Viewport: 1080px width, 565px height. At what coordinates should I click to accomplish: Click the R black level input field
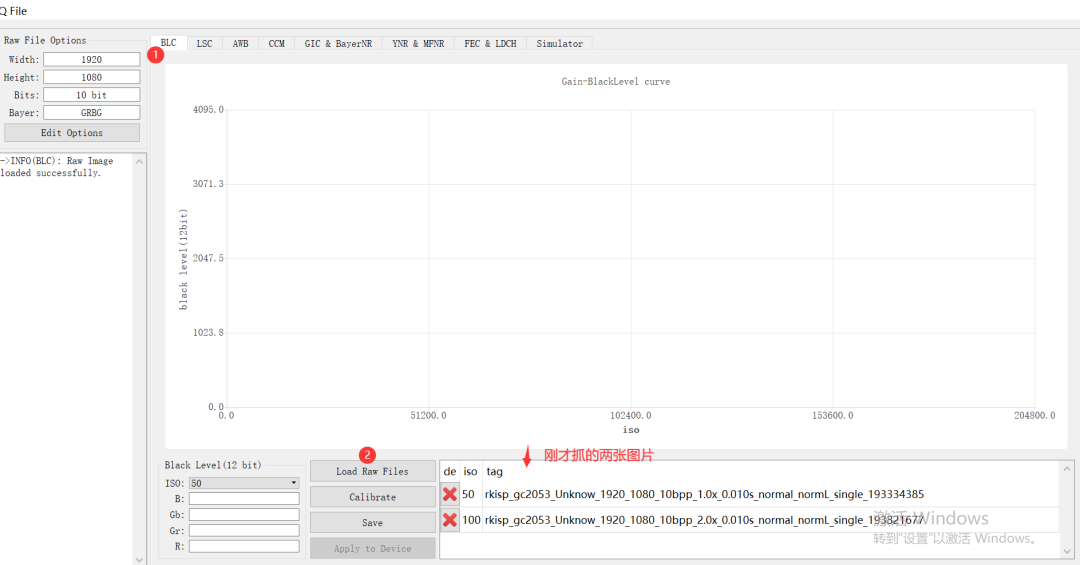pos(244,546)
